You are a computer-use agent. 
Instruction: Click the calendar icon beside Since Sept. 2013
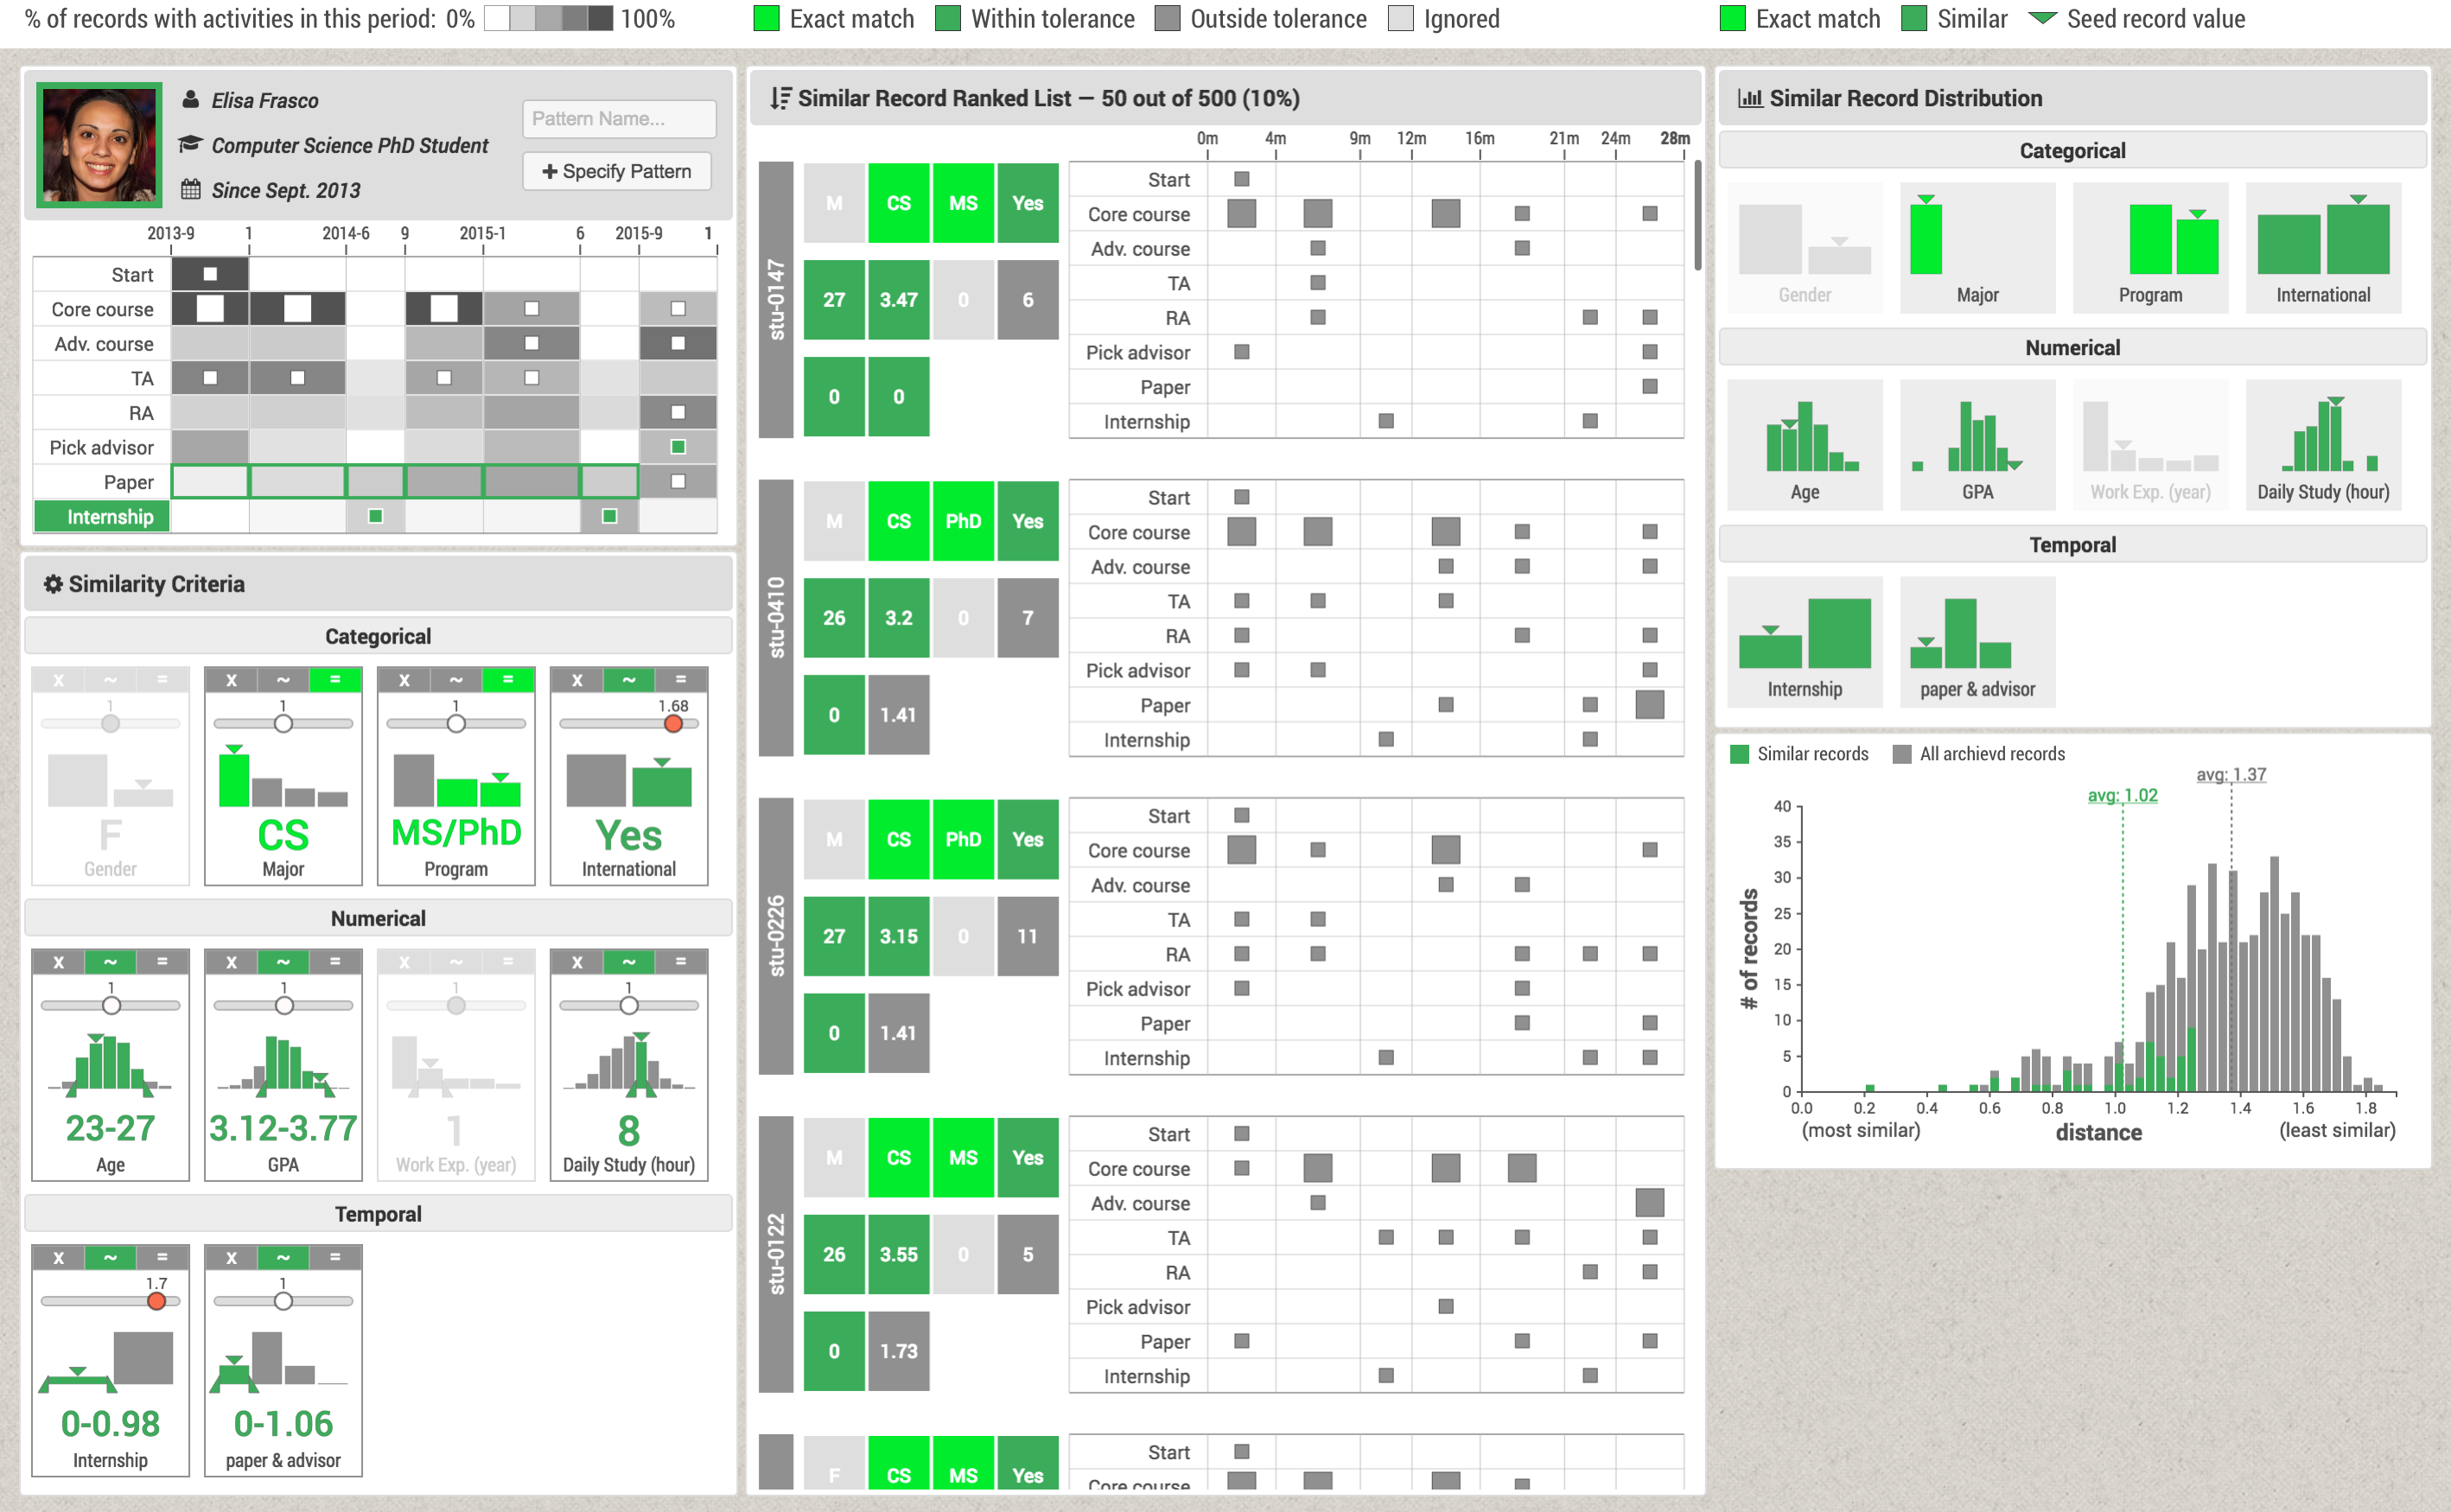(x=190, y=189)
